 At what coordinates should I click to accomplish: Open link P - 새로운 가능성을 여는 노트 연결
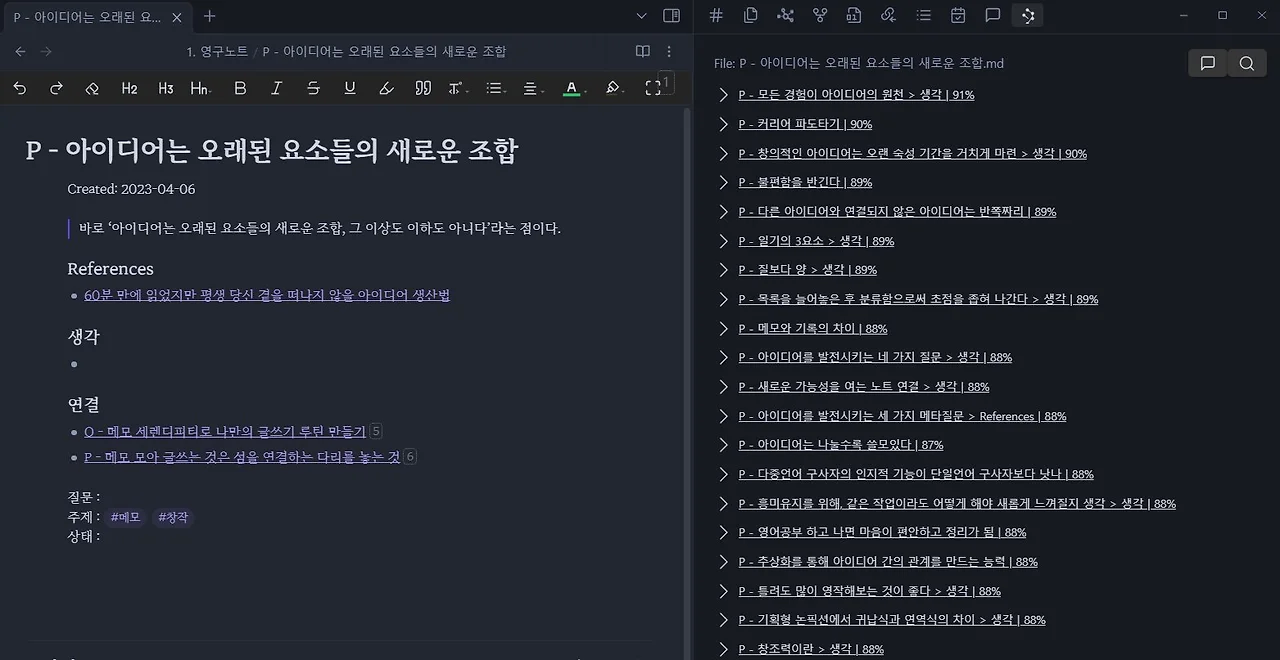pyautogui.click(x=864, y=387)
